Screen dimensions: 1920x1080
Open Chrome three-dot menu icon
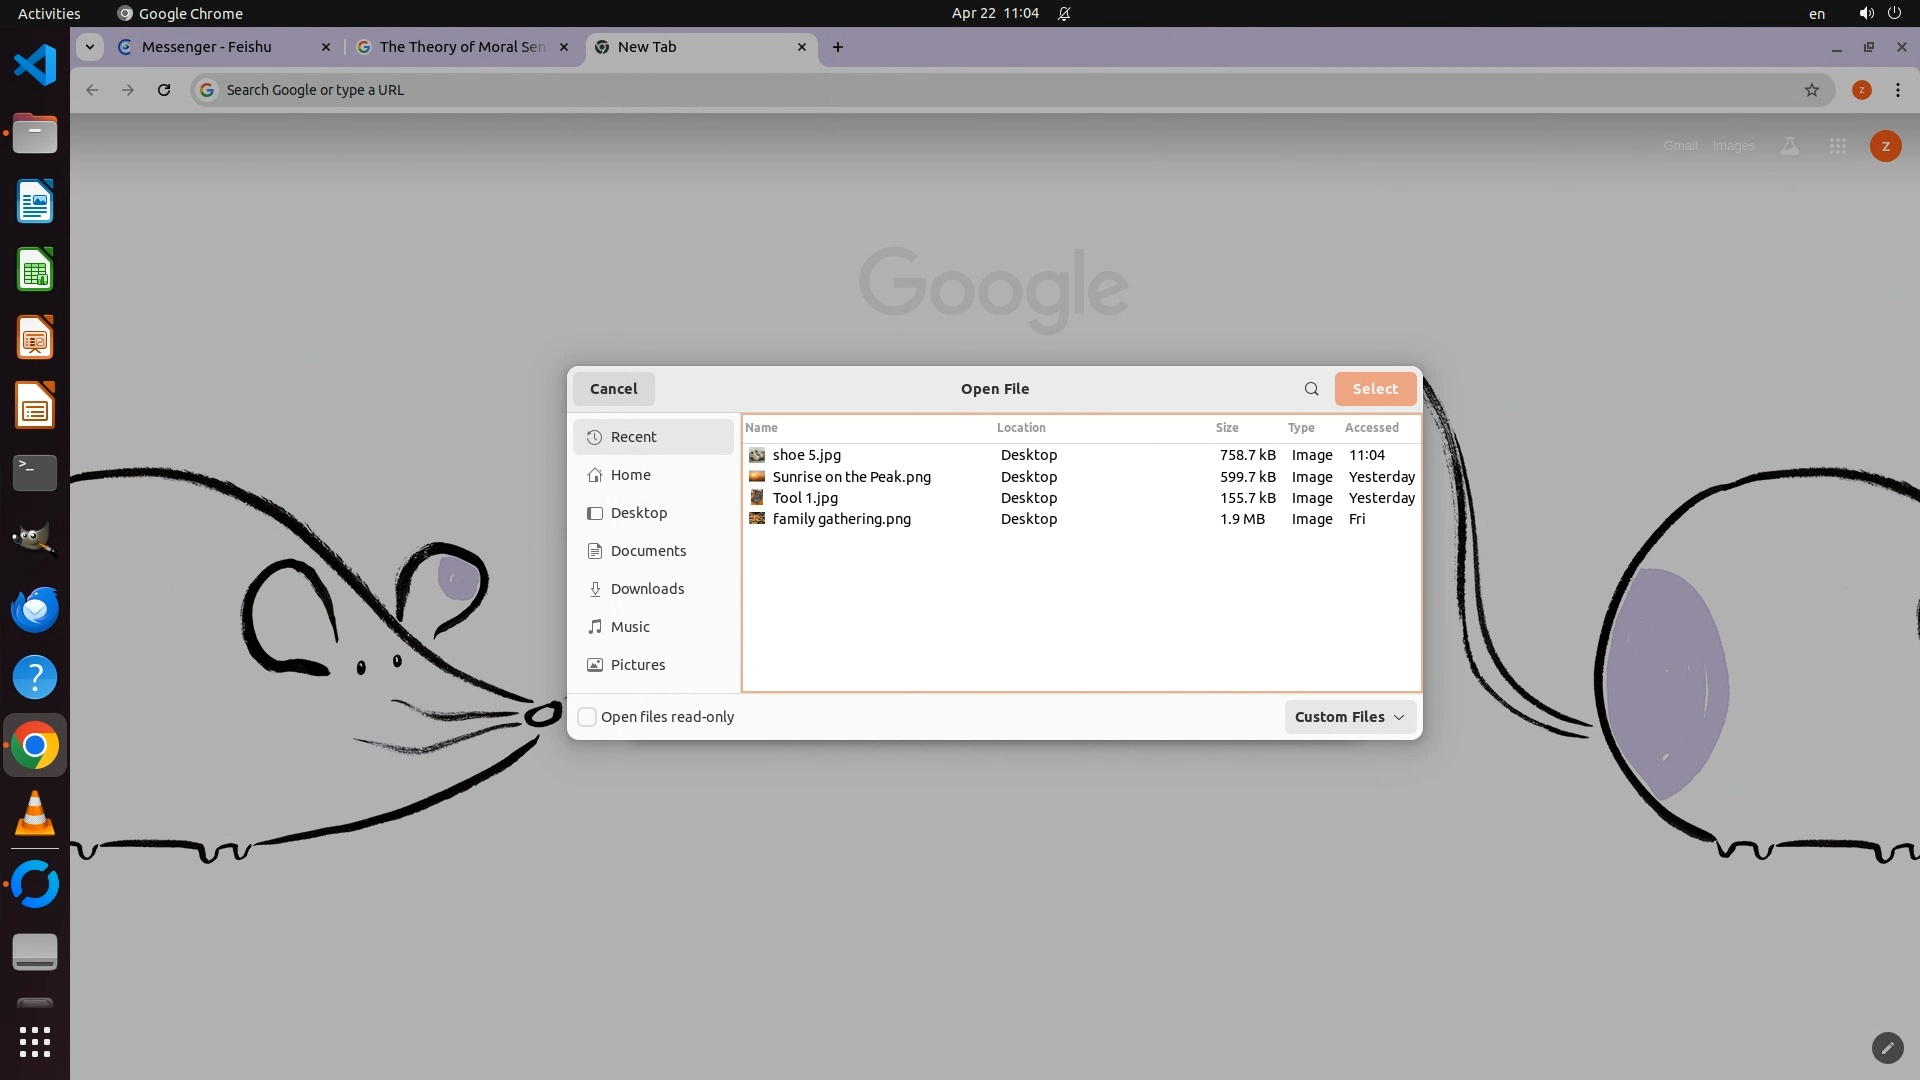(1897, 90)
